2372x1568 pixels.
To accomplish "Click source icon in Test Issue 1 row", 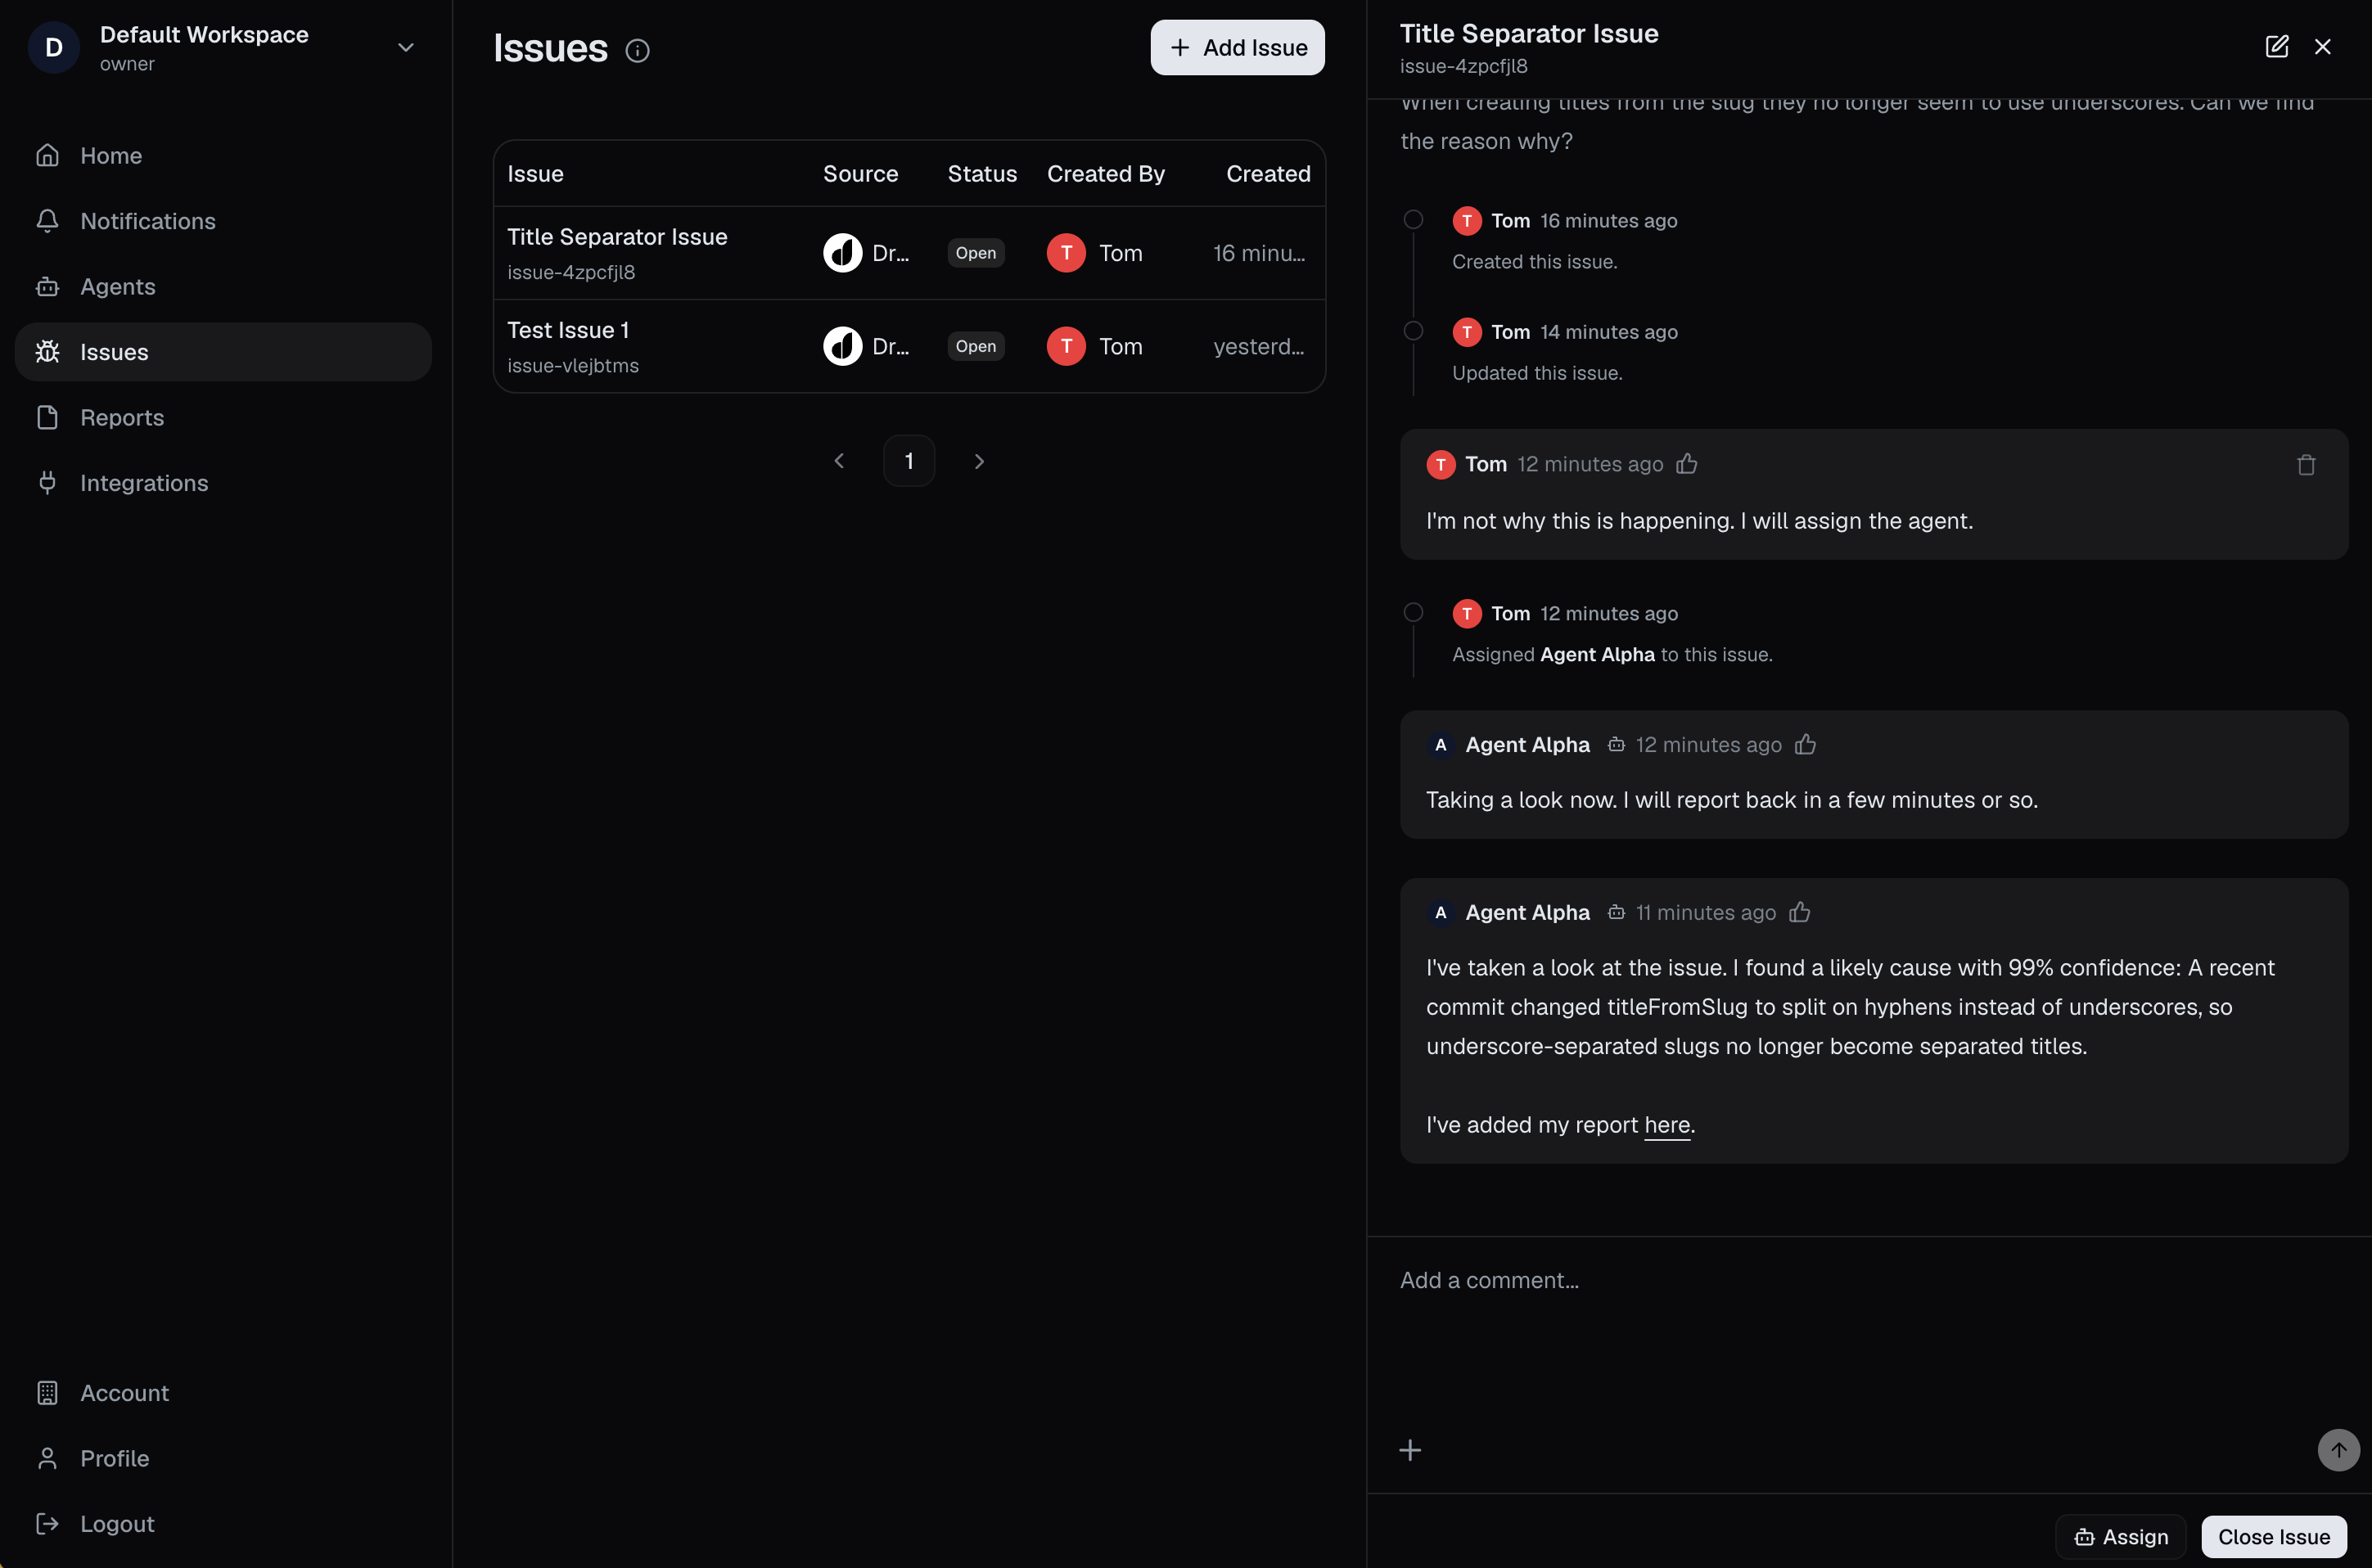I will (843, 346).
